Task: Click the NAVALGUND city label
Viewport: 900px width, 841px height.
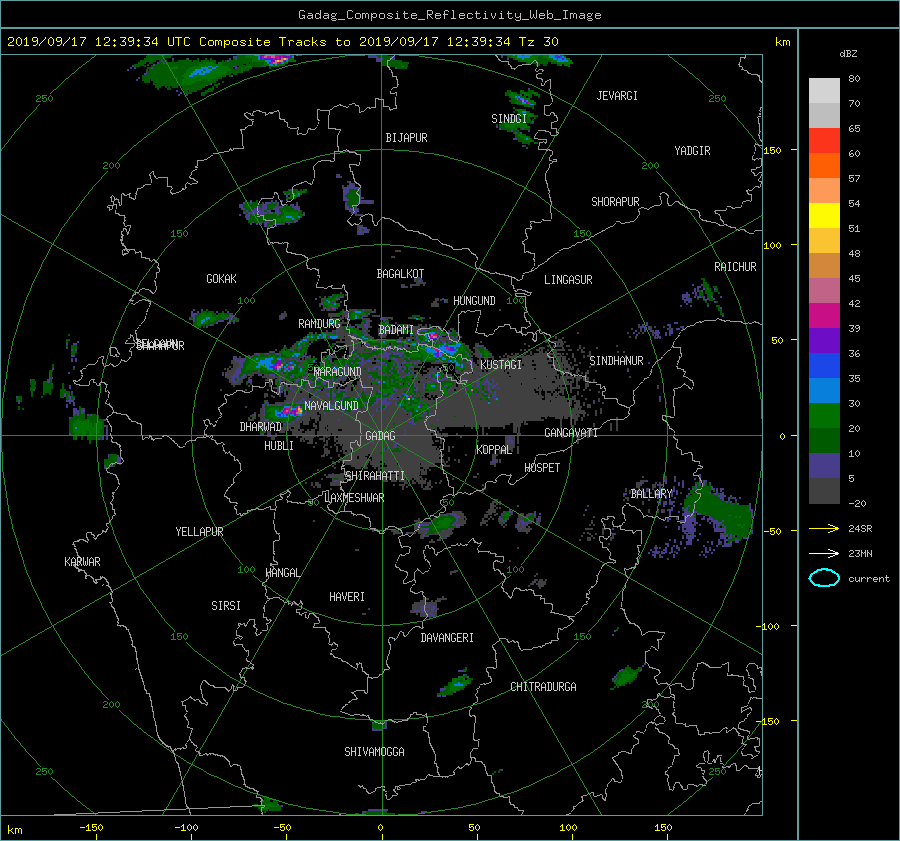Action: [x=331, y=406]
